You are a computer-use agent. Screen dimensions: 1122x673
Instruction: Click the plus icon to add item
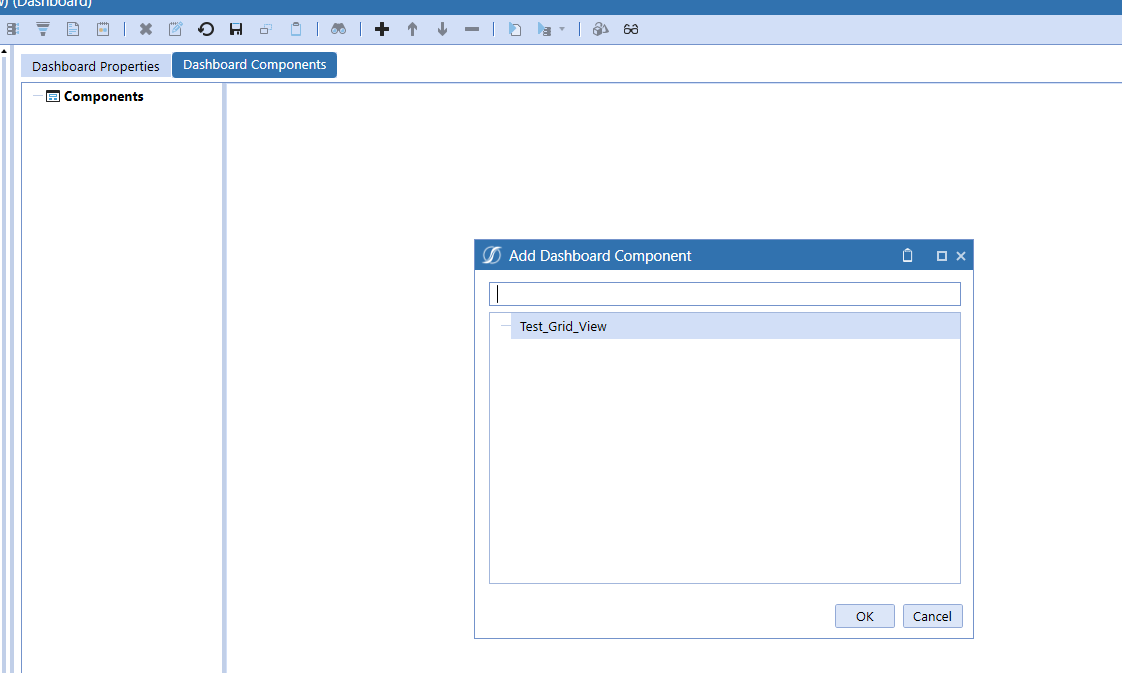(x=381, y=29)
